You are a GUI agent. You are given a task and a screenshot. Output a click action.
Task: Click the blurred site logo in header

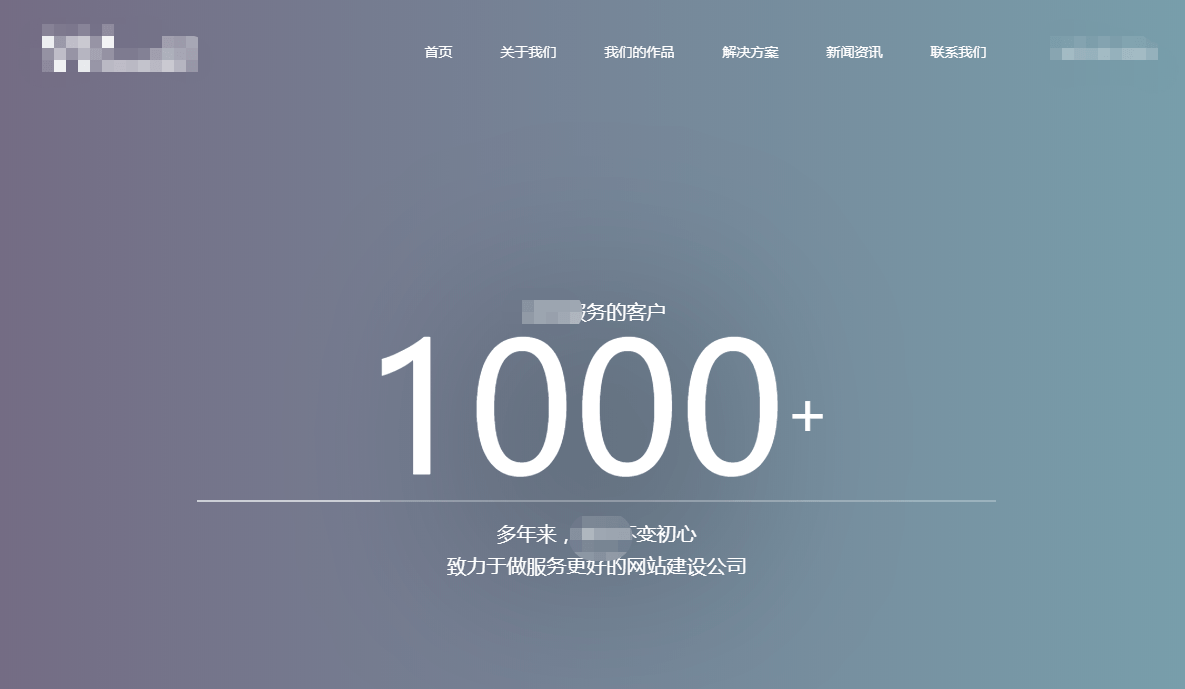(x=119, y=53)
